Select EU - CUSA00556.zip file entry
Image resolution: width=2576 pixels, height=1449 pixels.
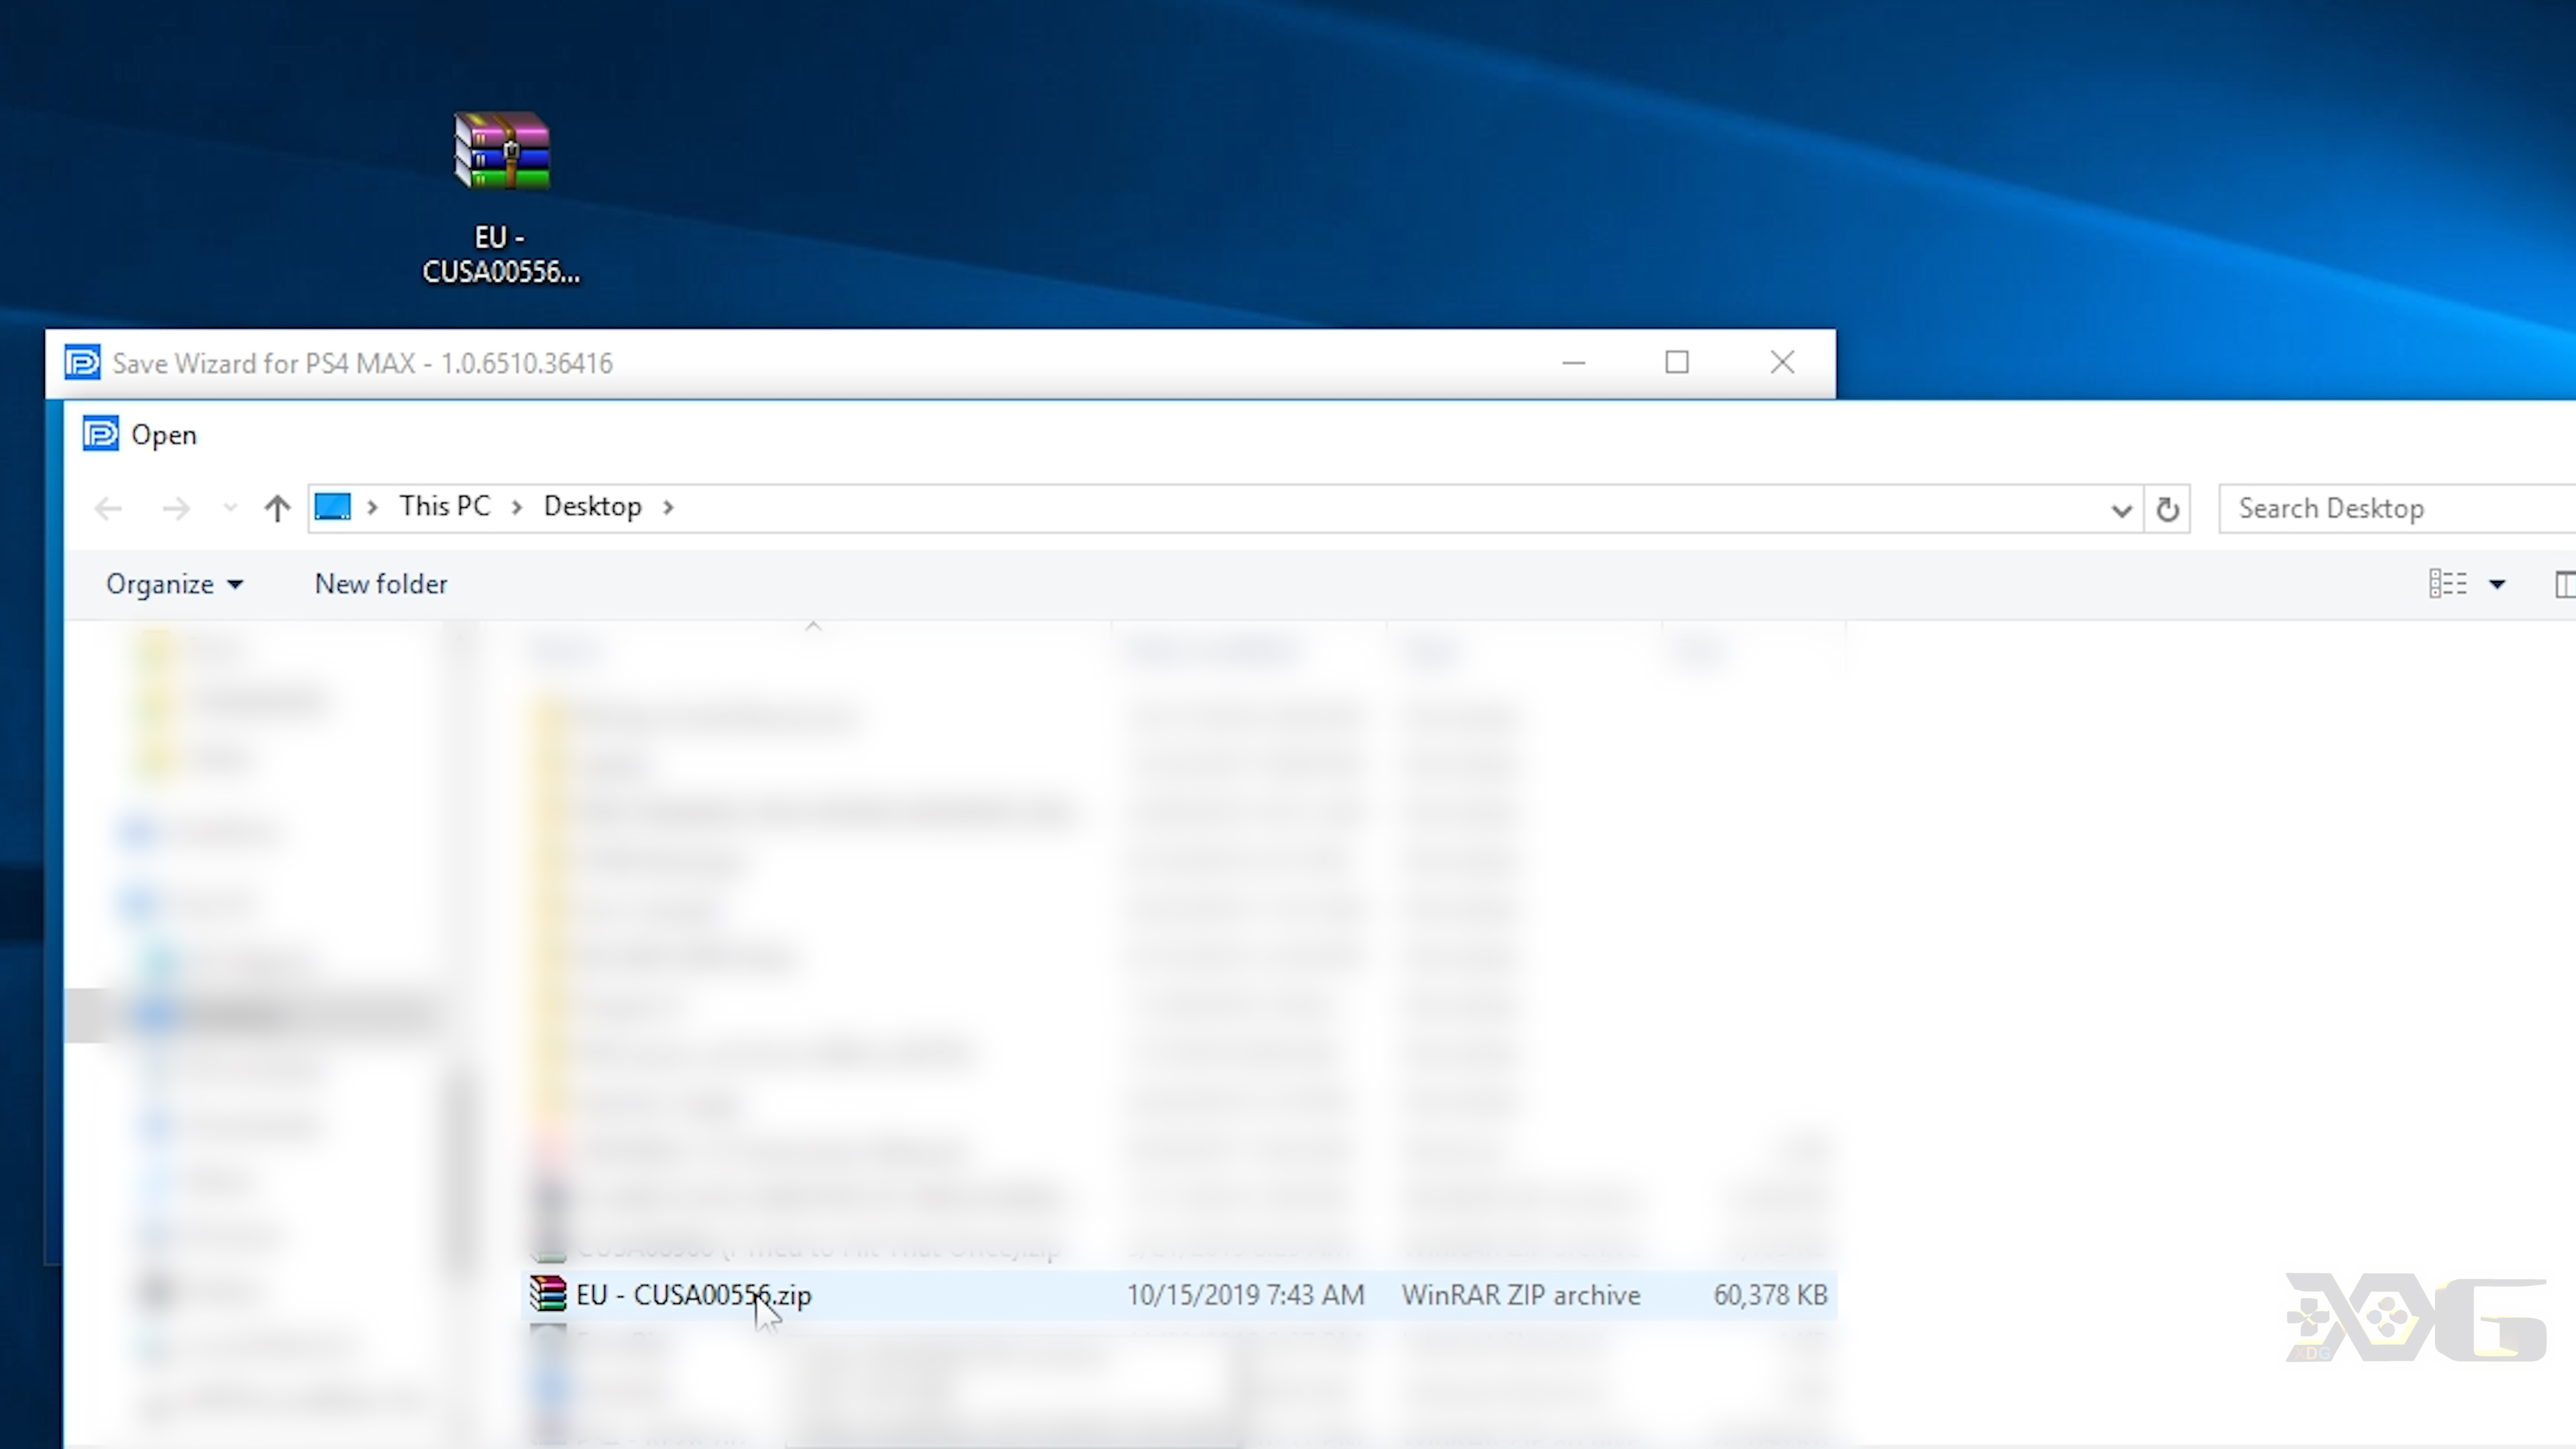pyautogui.click(x=690, y=1293)
